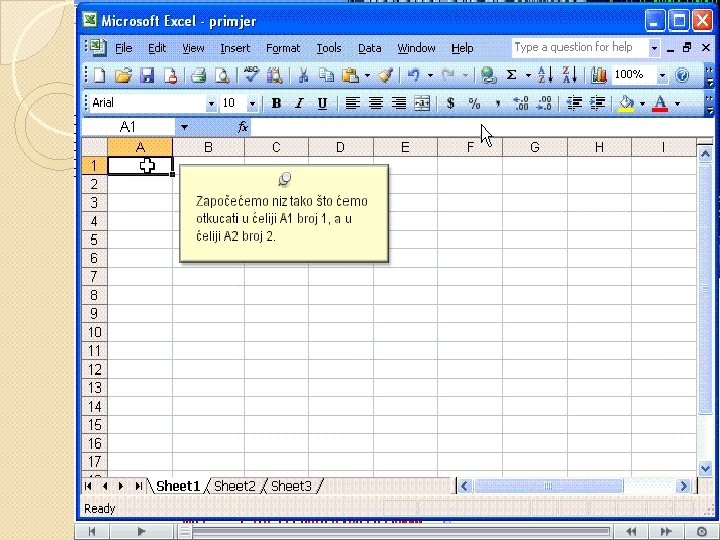Switch to the Sheet3 tab
This screenshot has height=540, width=720.
point(291,486)
